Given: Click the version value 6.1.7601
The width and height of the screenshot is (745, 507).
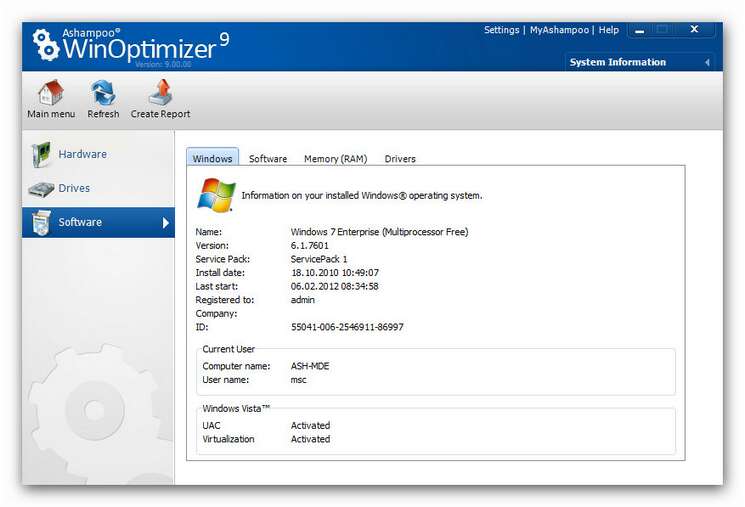Looking at the screenshot, I should tap(310, 246).
